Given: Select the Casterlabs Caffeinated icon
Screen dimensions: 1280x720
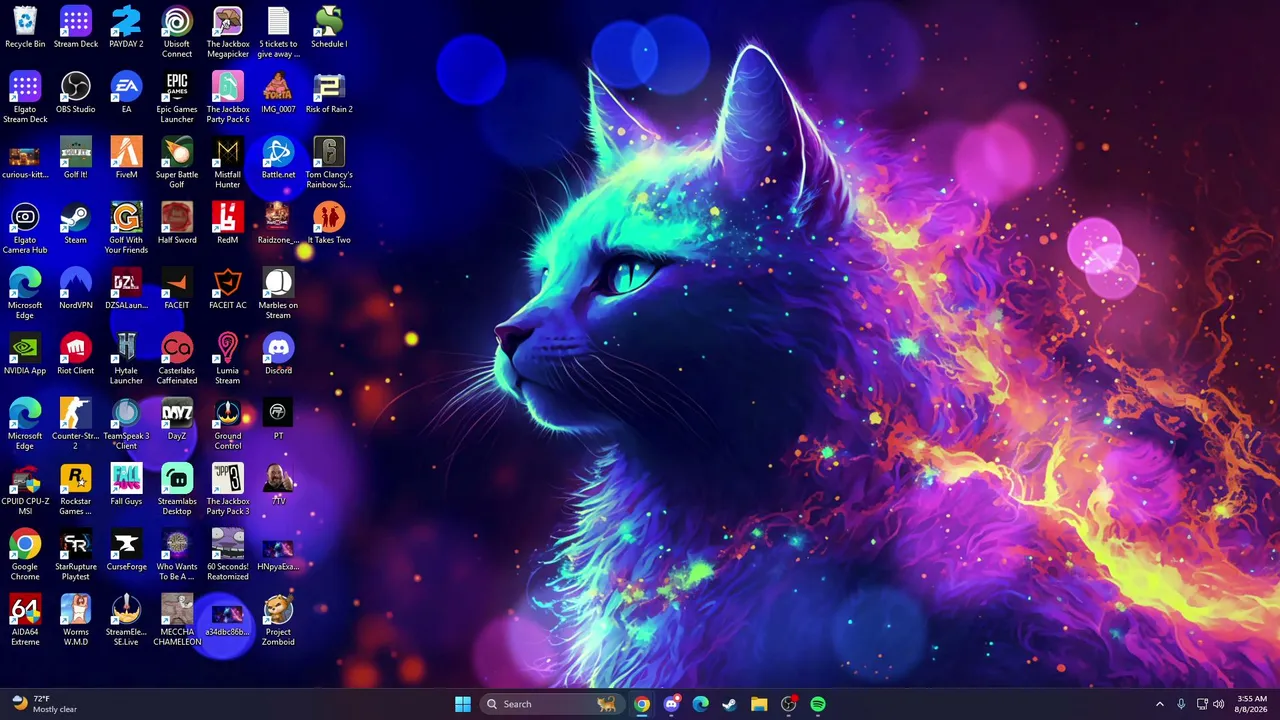Looking at the screenshot, I should (x=177, y=359).
